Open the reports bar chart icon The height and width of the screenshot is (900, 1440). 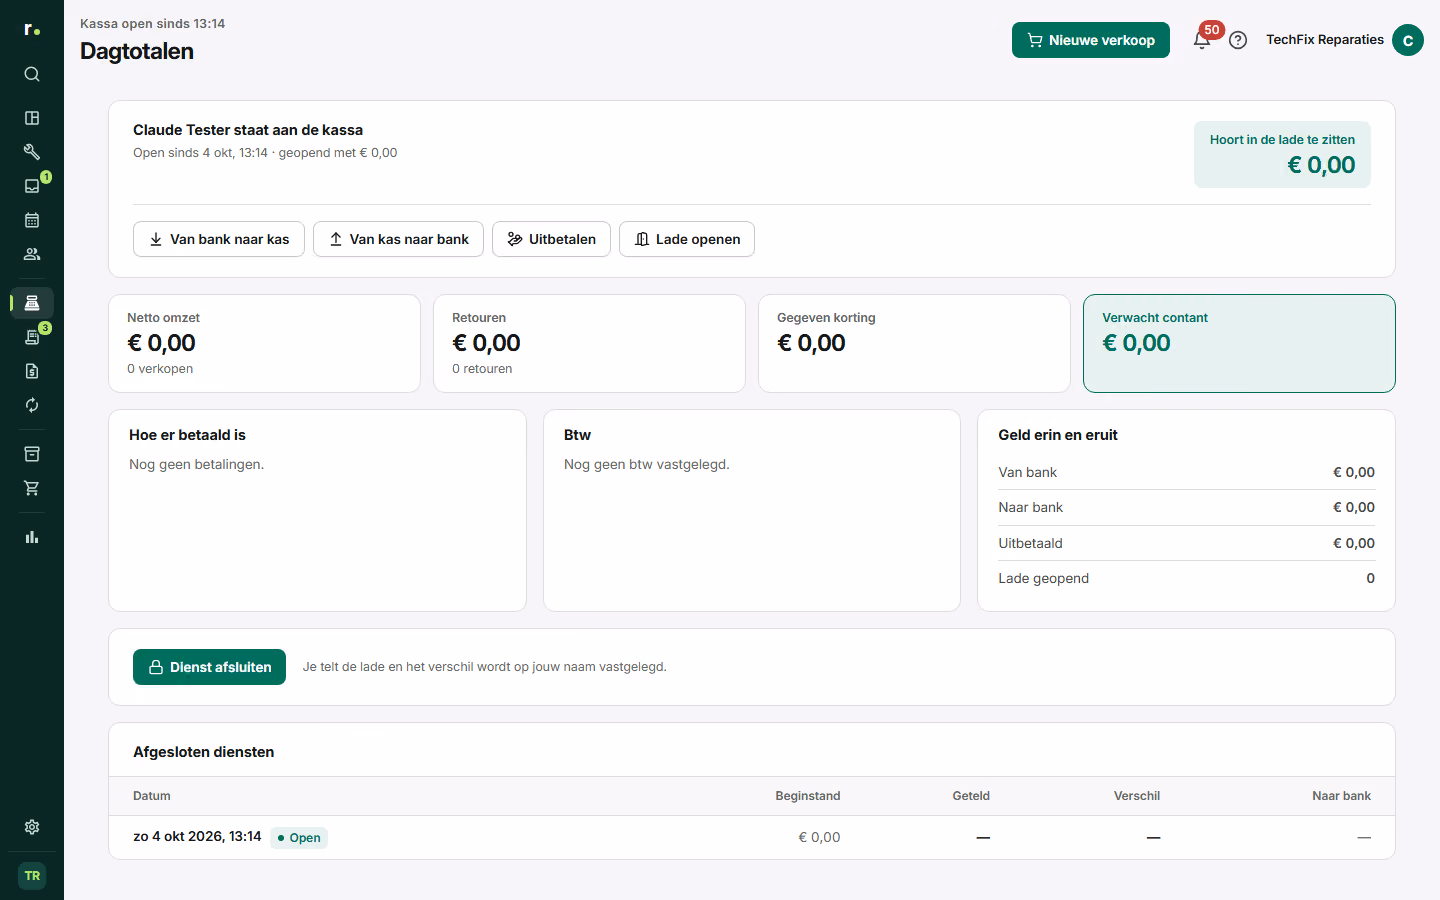pyautogui.click(x=32, y=537)
